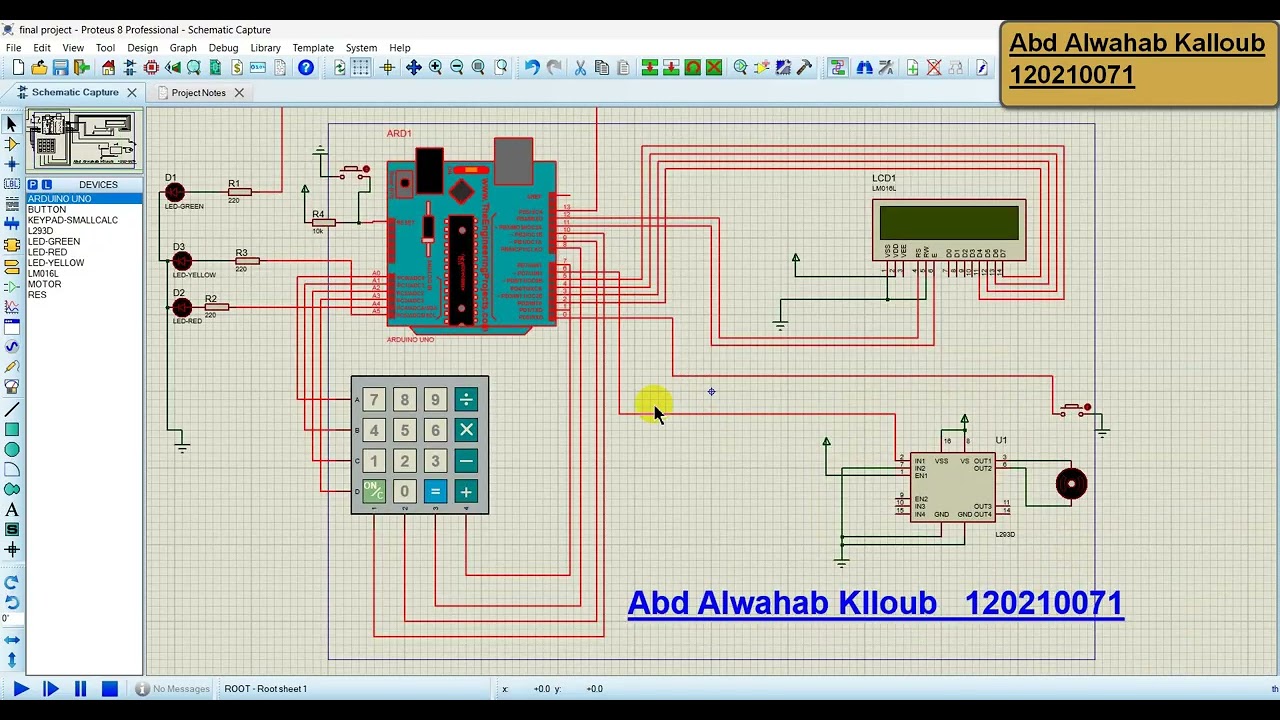Toggle the grid display icon
Image resolution: width=1280 pixels, height=720 pixels.
click(361, 68)
